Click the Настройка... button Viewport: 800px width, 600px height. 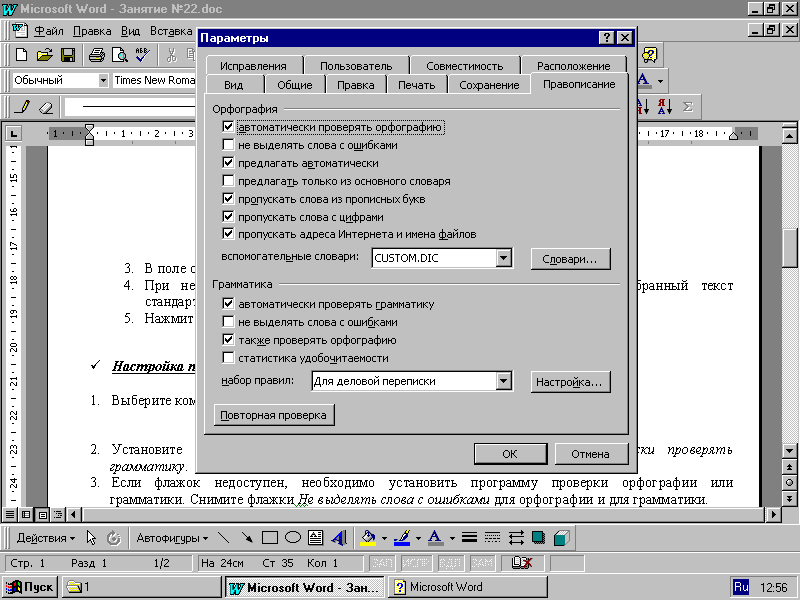(x=570, y=382)
